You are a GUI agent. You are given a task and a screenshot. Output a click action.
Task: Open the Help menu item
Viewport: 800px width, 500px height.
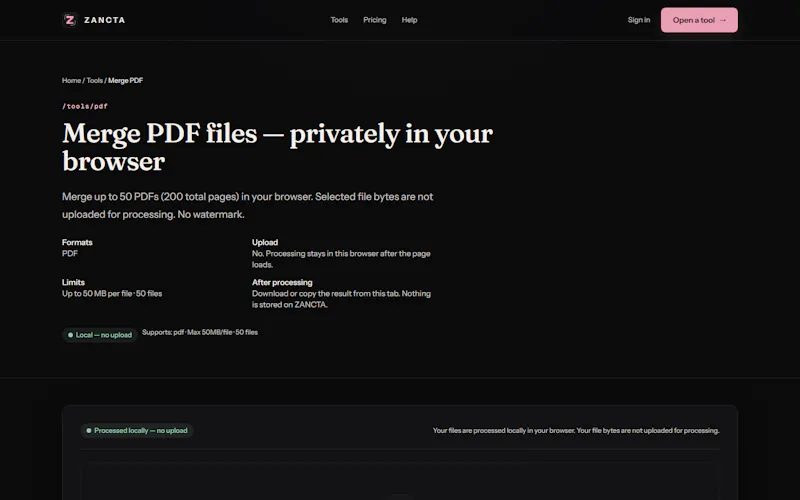(x=409, y=20)
